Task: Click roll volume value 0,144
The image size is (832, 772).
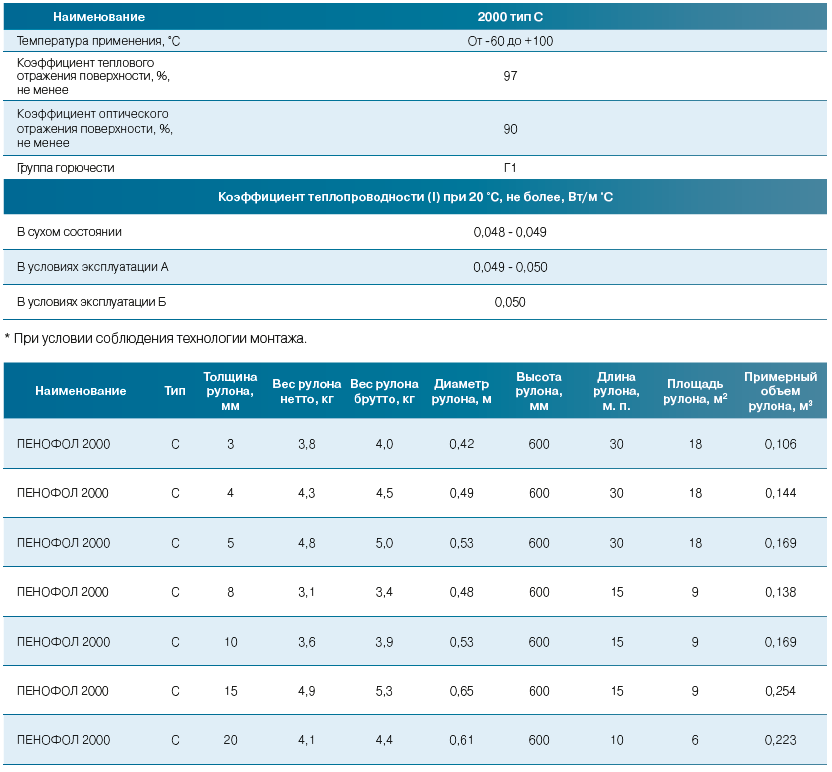Action: 781,493
